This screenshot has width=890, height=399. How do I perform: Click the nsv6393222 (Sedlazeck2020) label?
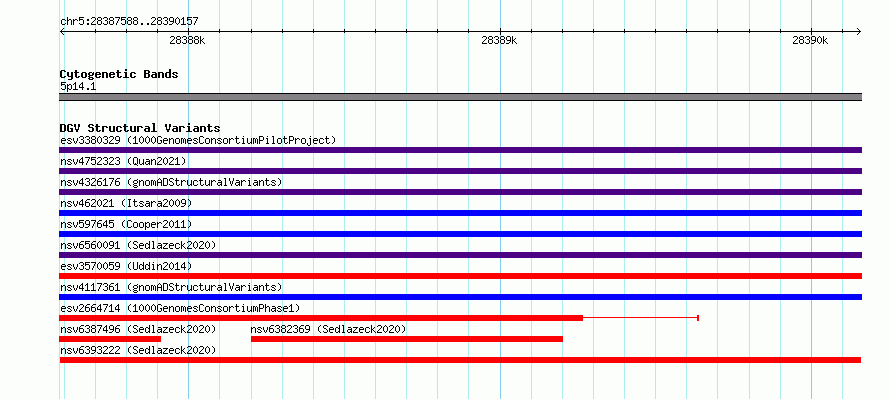coord(138,350)
